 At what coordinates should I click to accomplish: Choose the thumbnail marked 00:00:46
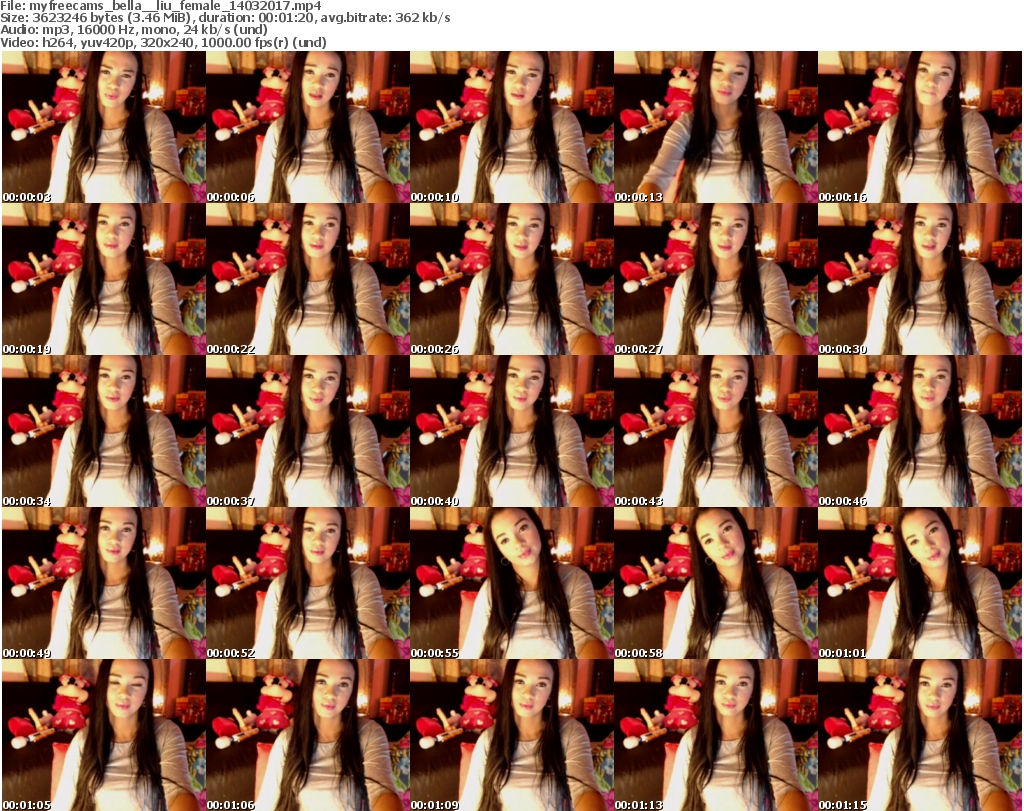click(x=920, y=431)
